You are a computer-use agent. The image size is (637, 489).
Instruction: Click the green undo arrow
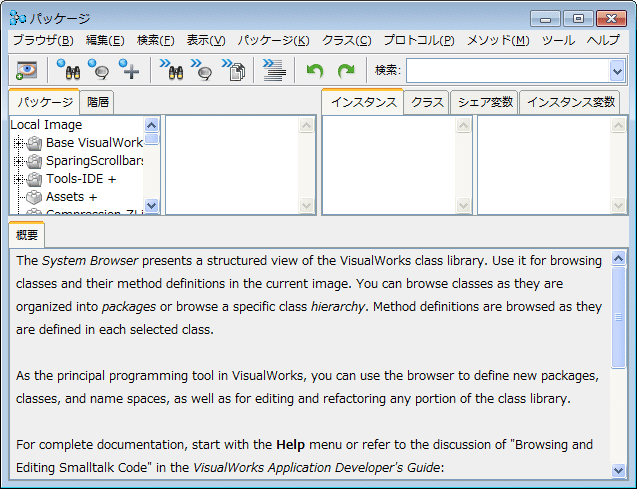[315, 70]
